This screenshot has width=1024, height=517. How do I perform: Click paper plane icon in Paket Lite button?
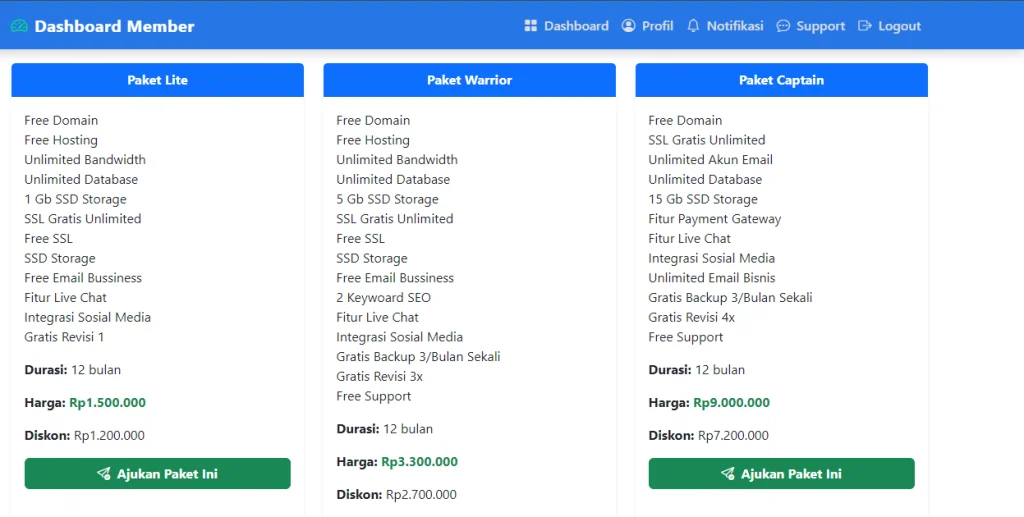point(104,474)
